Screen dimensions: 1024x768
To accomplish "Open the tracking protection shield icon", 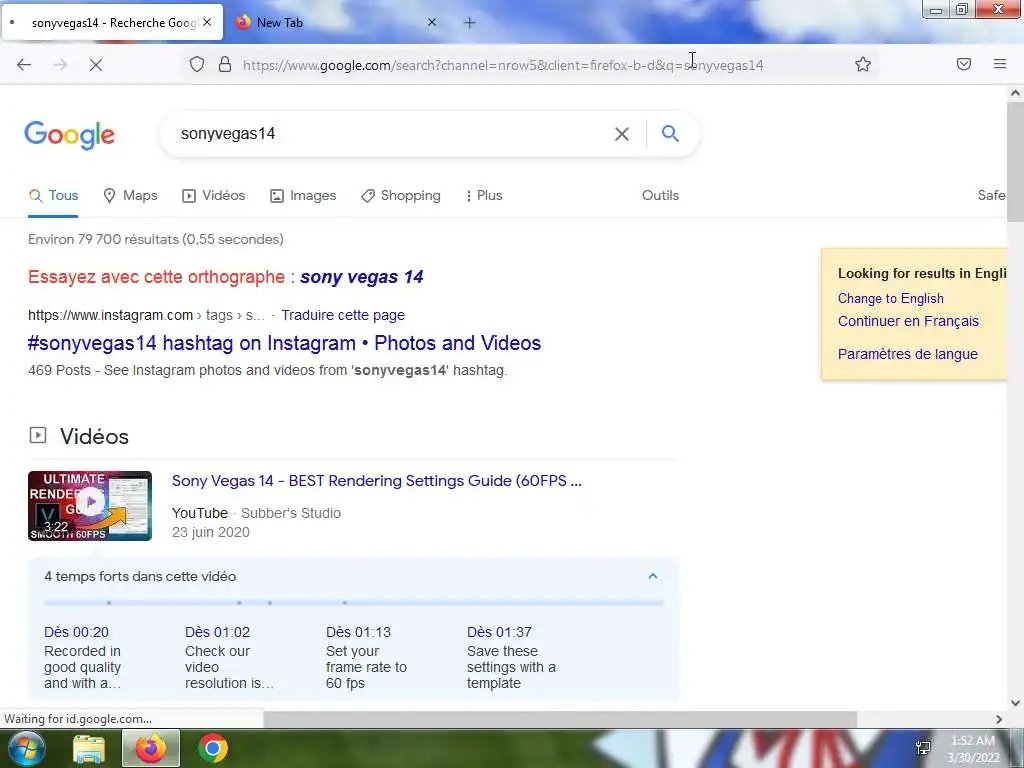I will 197,64.
